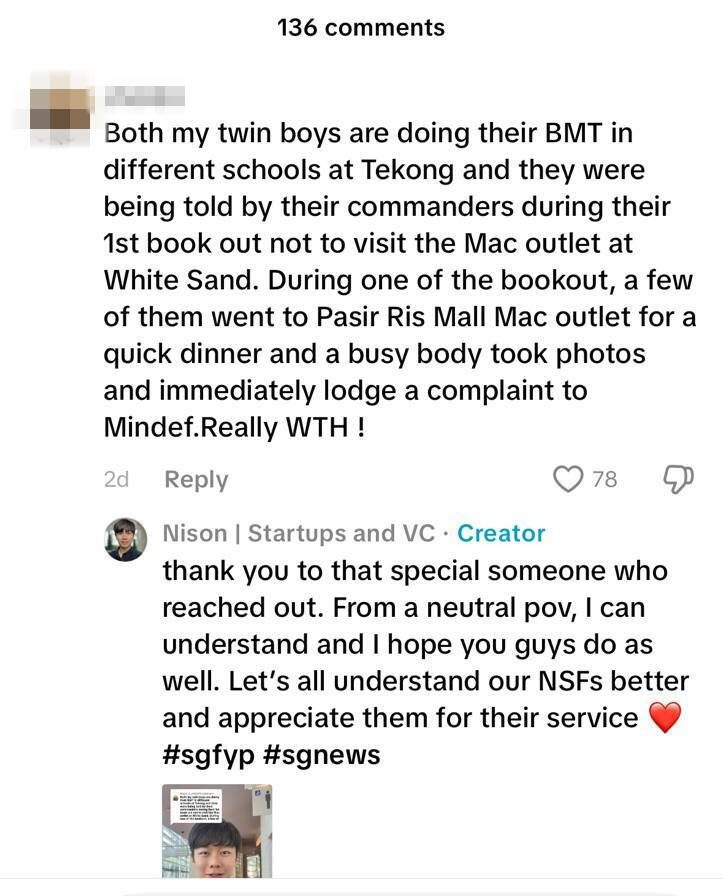Click the 78 likes count
Image resolution: width=723 pixels, height=896 pixels.
tap(604, 479)
